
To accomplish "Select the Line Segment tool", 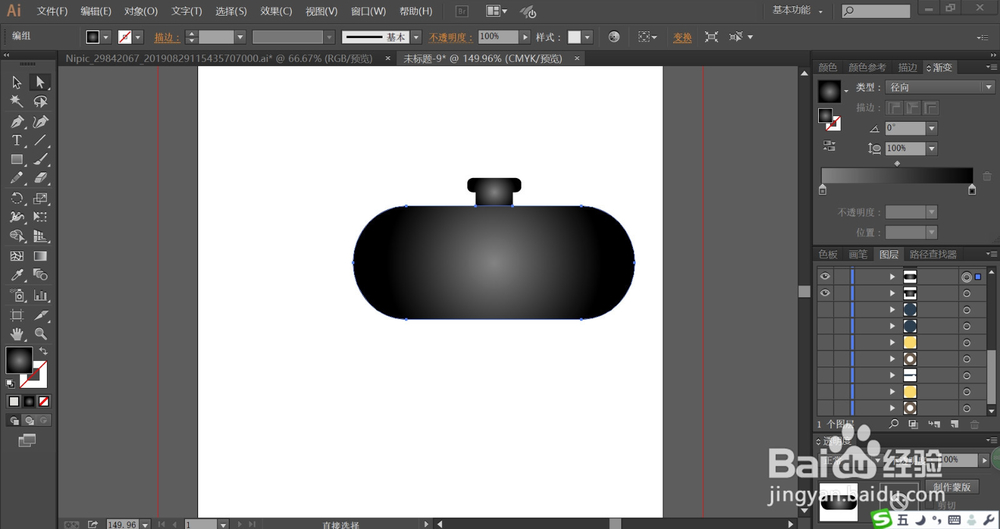I will coord(40,140).
